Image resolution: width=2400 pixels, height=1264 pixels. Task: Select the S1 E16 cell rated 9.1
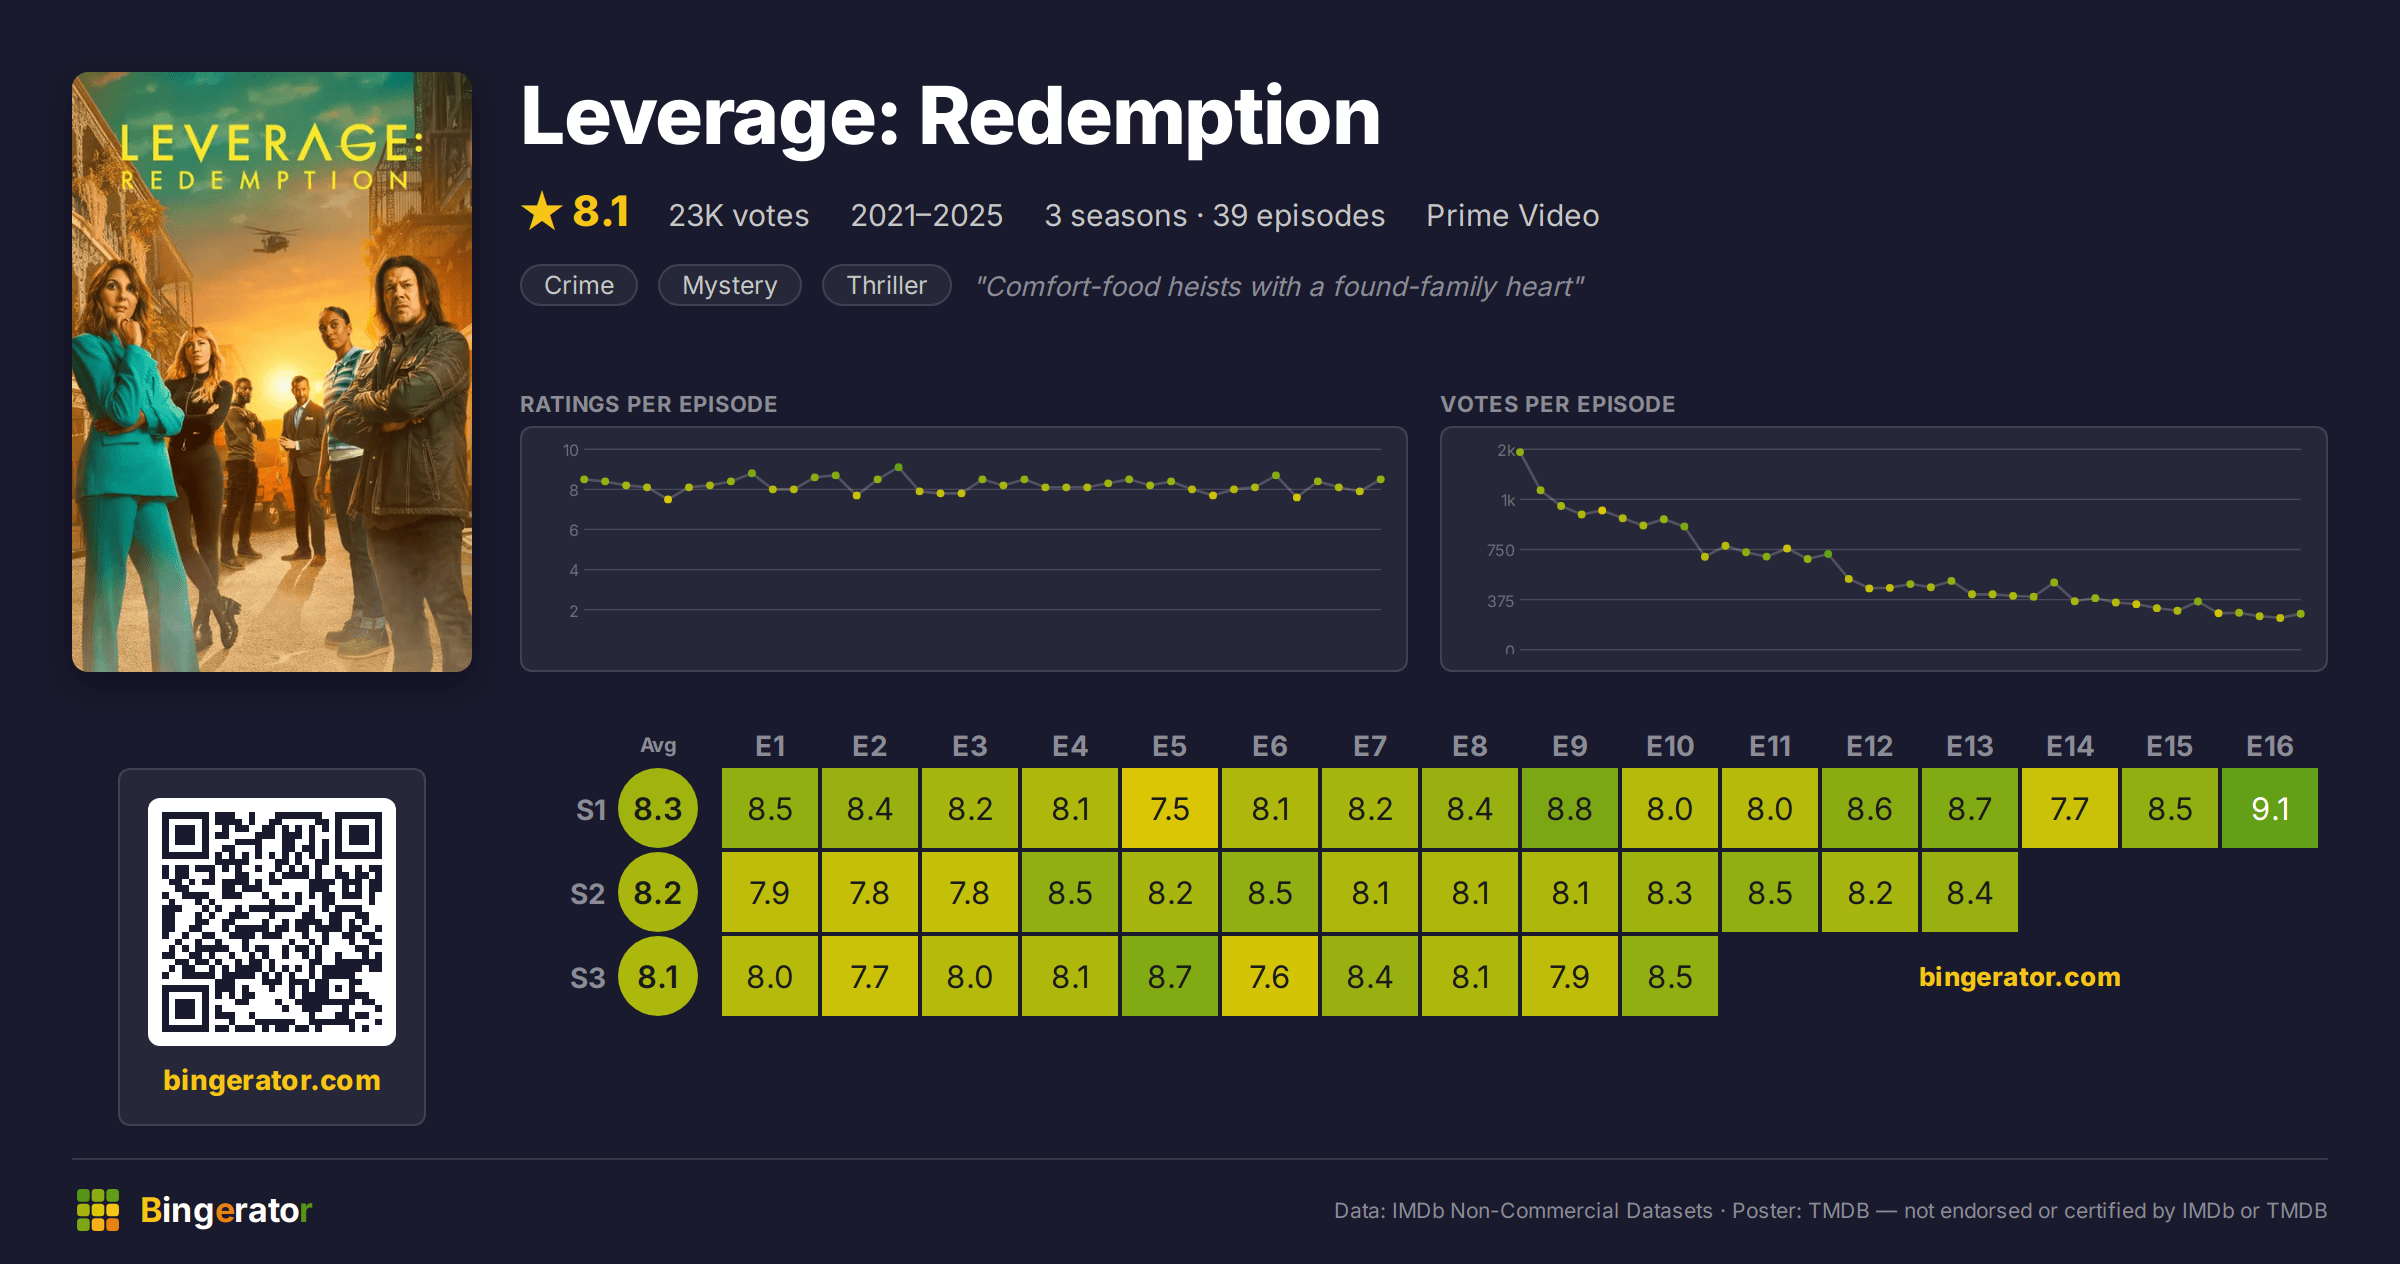click(x=2270, y=808)
